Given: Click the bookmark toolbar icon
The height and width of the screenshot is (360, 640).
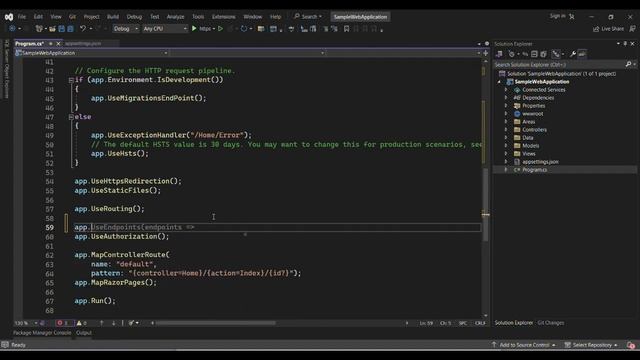Looking at the screenshot, I should [x=346, y=29].
